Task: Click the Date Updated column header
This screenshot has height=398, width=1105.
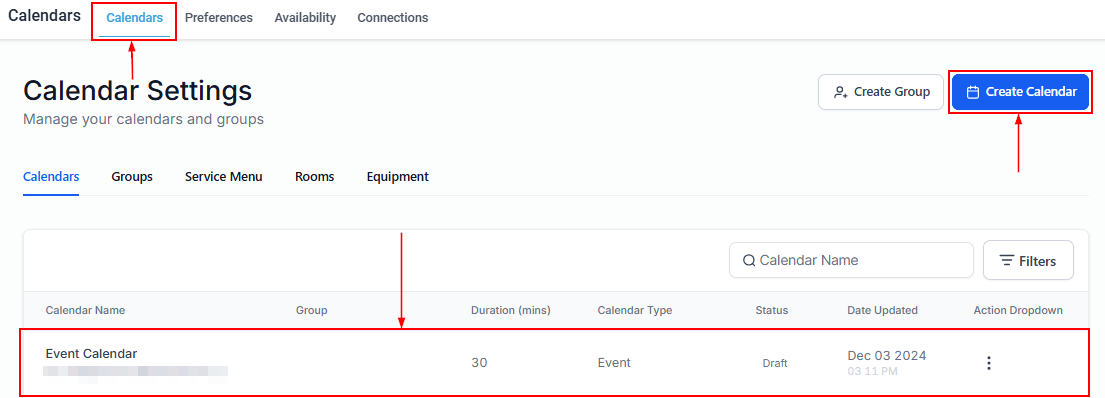Action: point(882,310)
